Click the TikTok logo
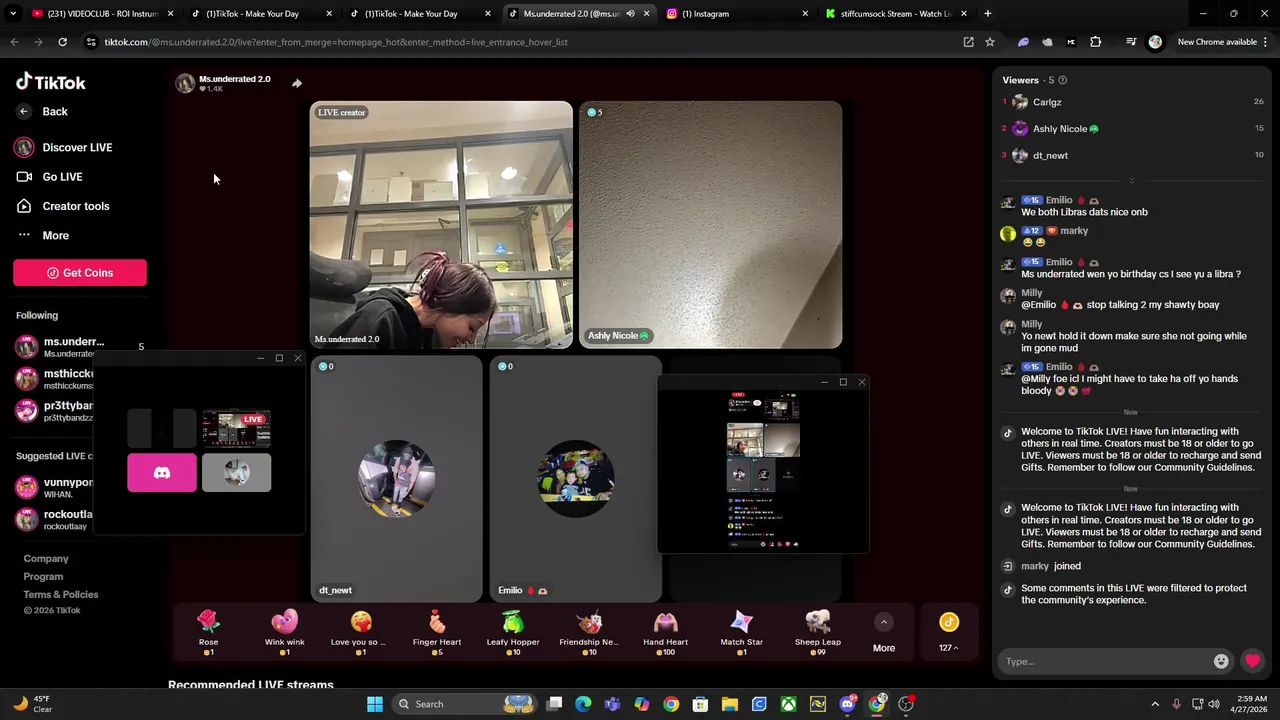Viewport: 1280px width, 720px height. 50,82
